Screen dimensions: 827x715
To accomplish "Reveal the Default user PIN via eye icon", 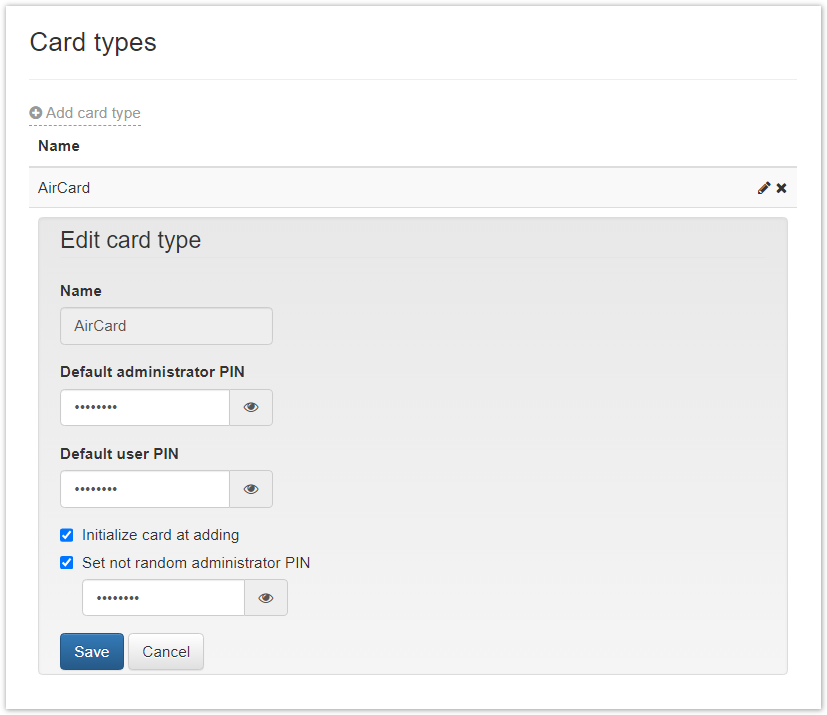I will tap(251, 489).
